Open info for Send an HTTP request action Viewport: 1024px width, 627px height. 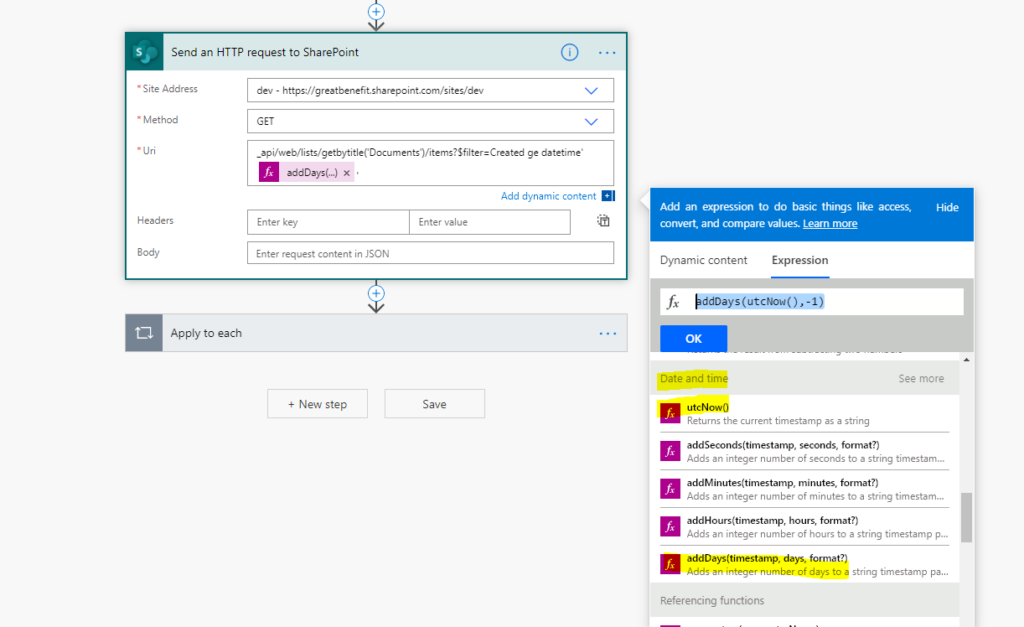pyautogui.click(x=569, y=52)
